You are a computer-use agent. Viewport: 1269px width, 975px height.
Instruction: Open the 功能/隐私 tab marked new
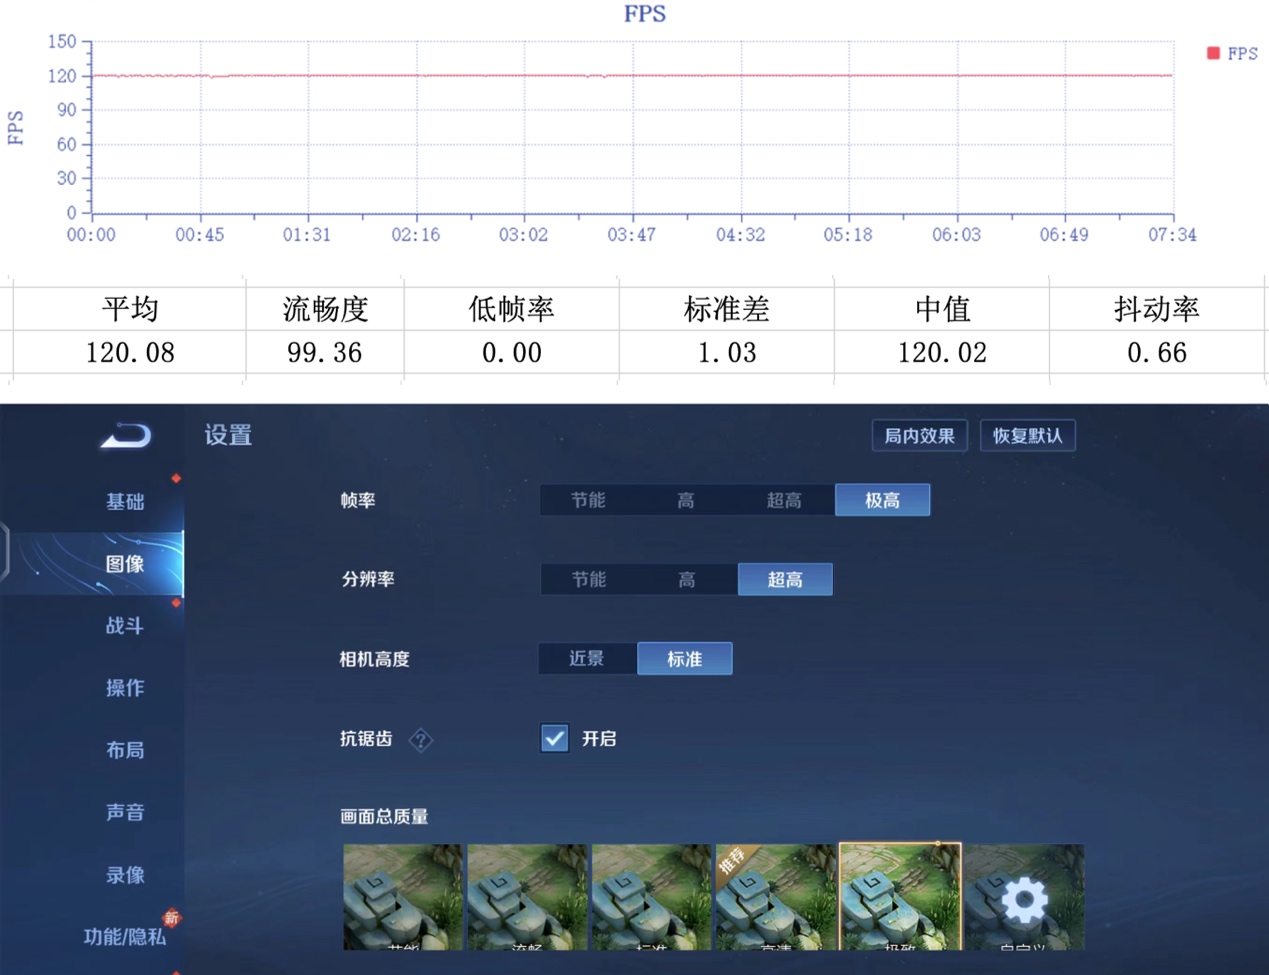(125, 937)
